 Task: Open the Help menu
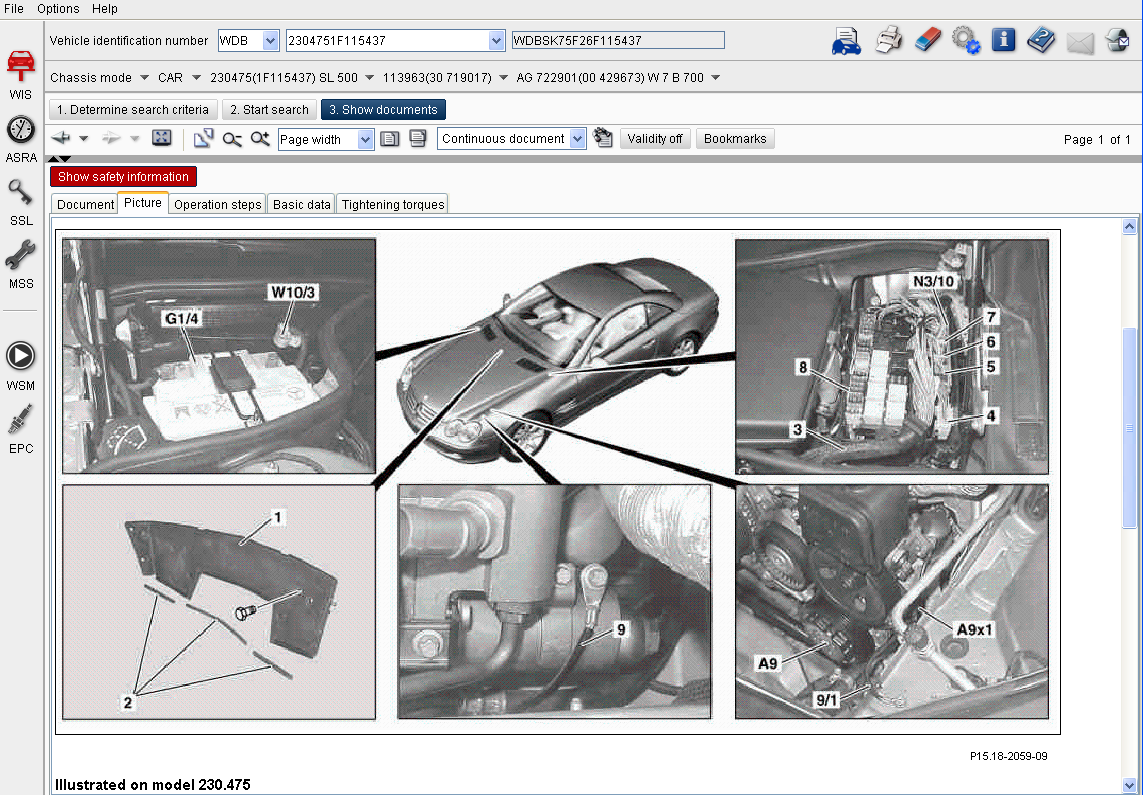click(x=104, y=9)
